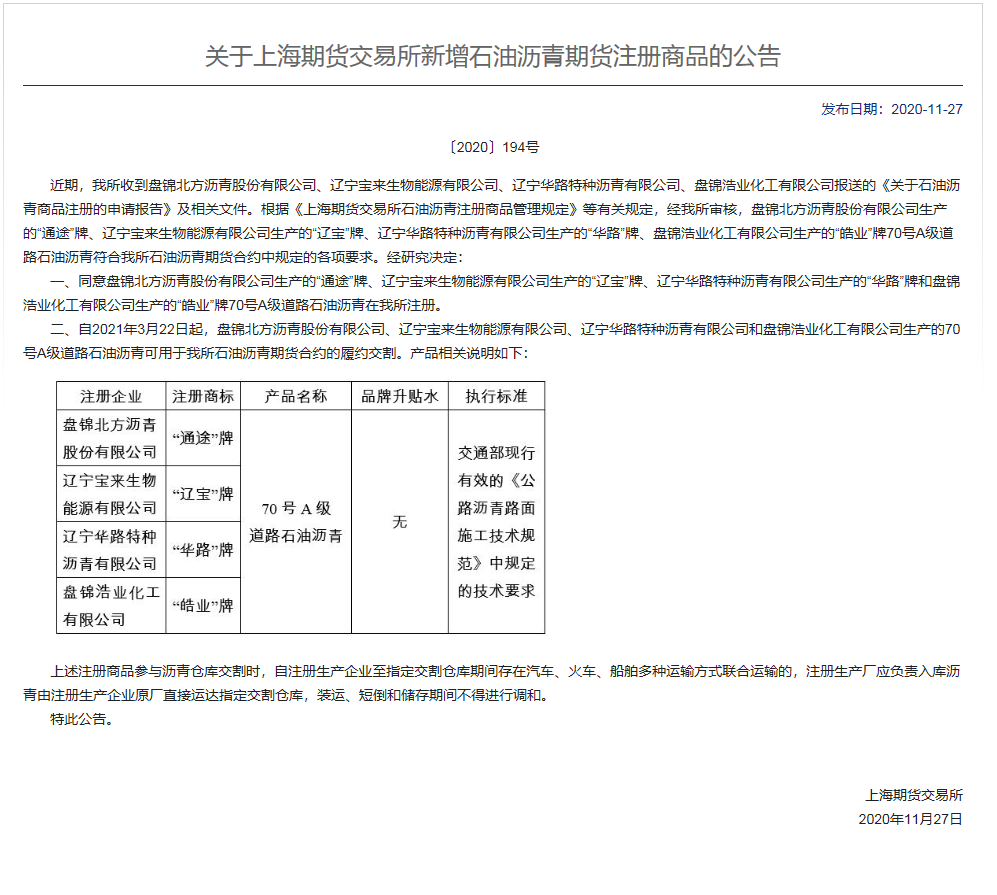Click the 70号A级道路石油沥青 product cell
This screenshot has width=997, height=895.
tap(294, 524)
